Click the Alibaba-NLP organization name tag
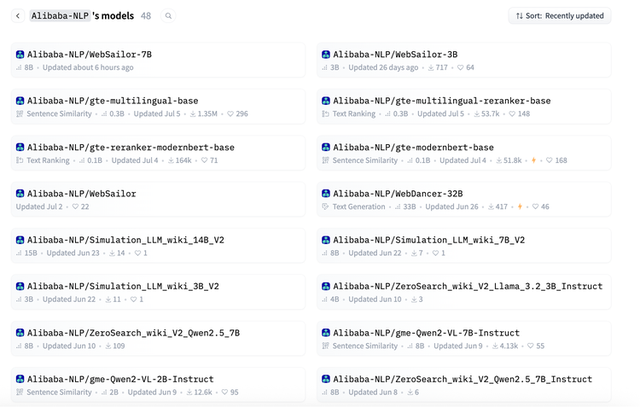The width and height of the screenshot is (640, 407). click(x=60, y=16)
